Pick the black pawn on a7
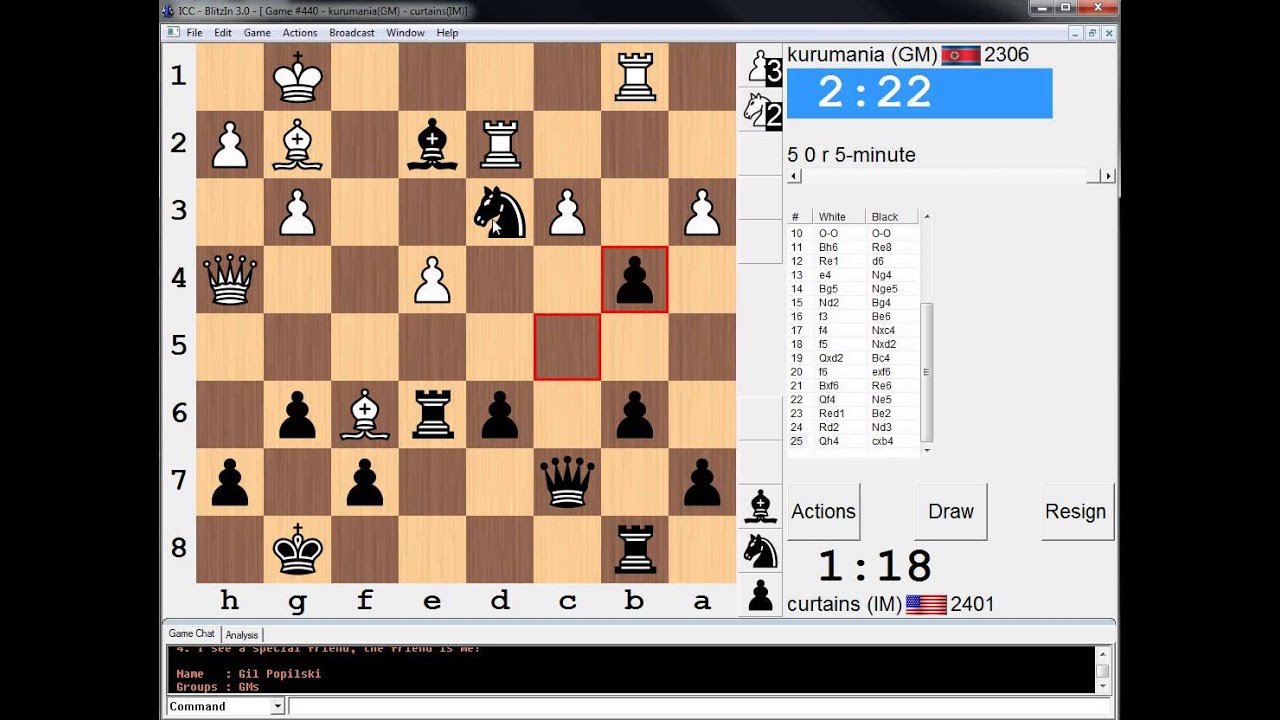This screenshot has height=720, width=1280. 703,482
